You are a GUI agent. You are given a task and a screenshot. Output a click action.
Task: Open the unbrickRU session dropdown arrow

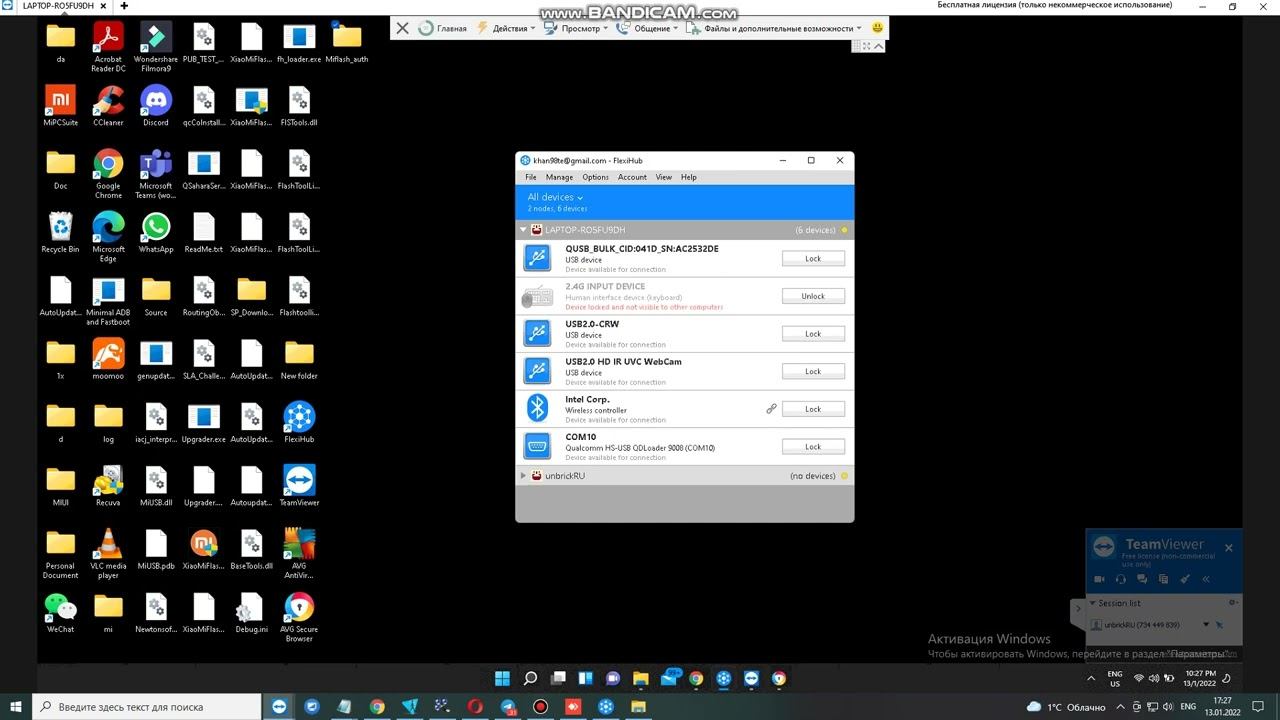pyautogui.click(x=1206, y=625)
